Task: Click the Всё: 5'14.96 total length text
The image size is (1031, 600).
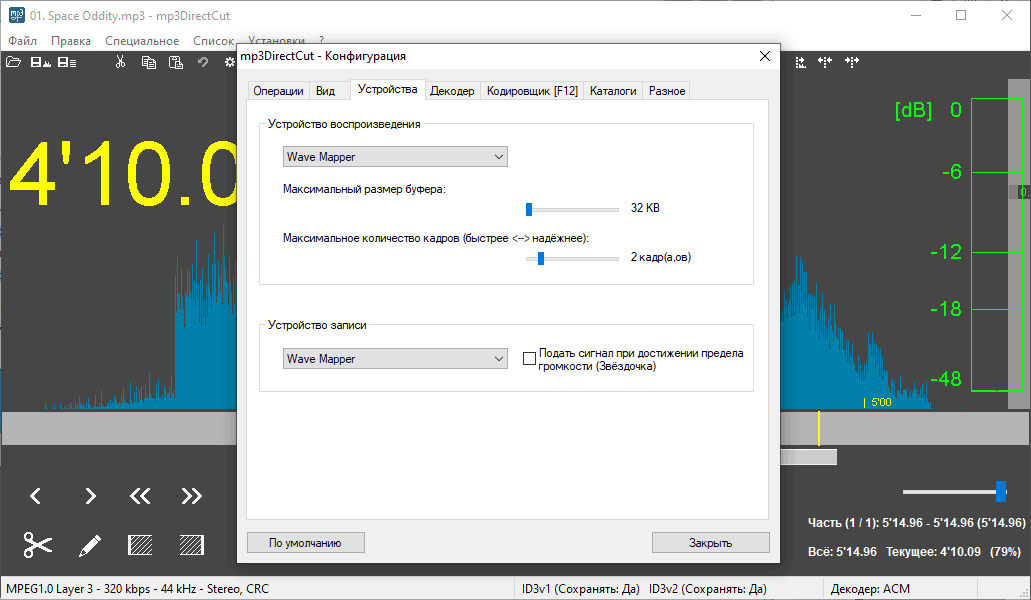Action: click(842, 551)
